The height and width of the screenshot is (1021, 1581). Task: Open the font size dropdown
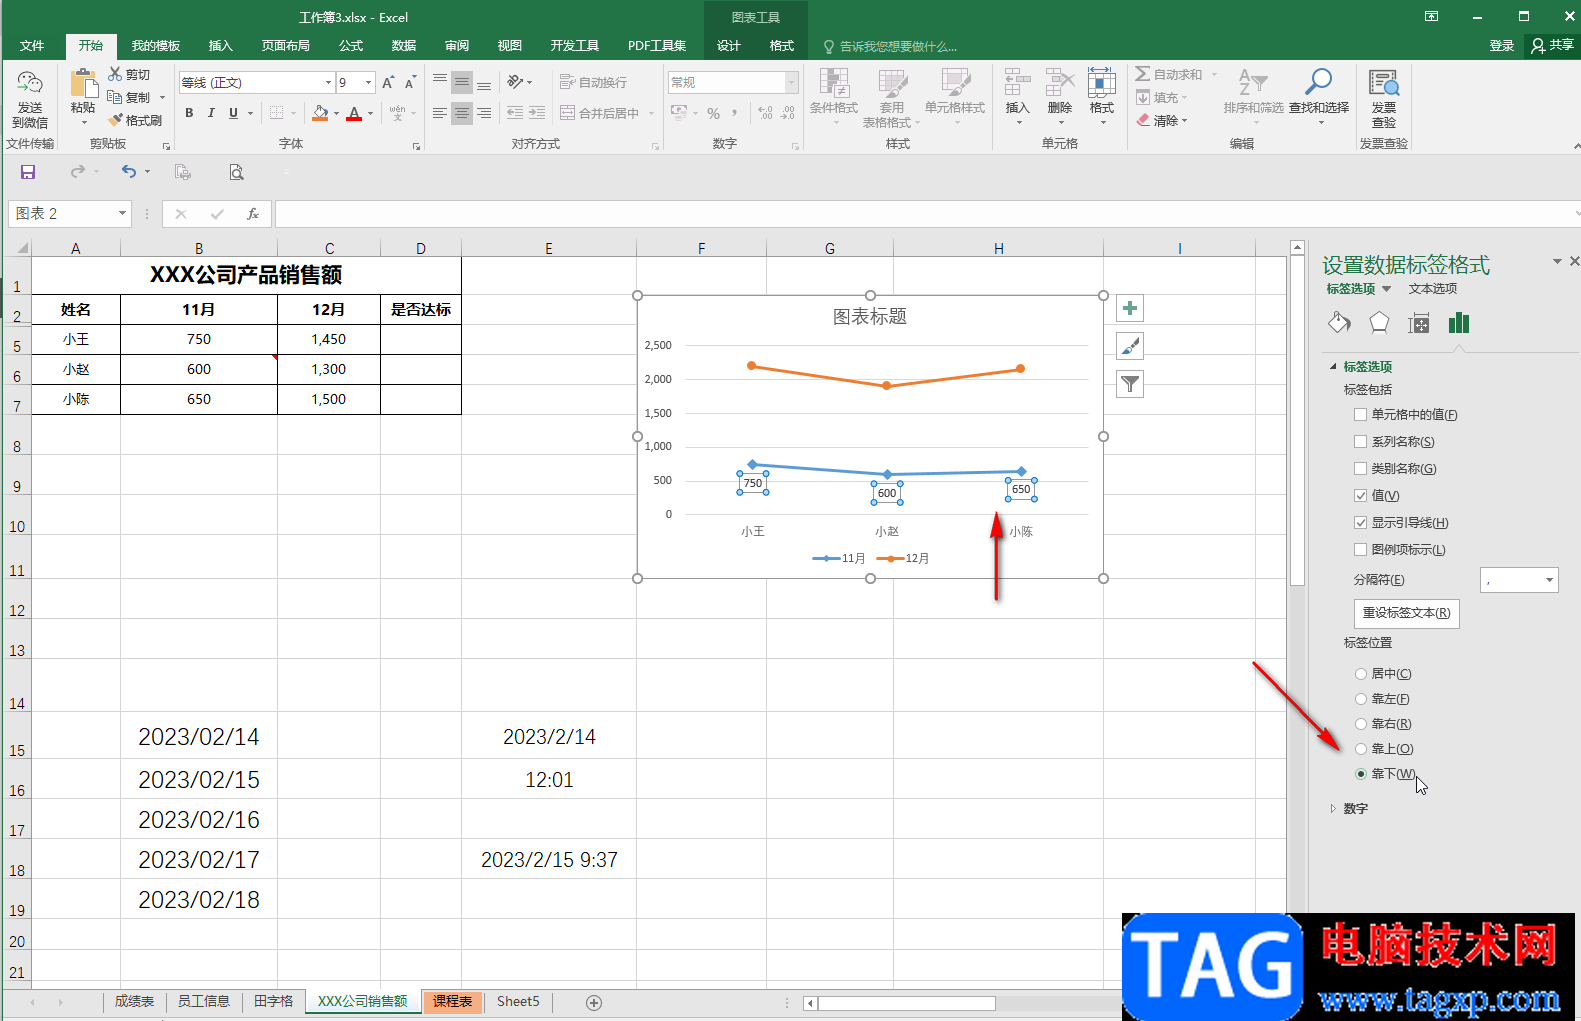point(369,82)
